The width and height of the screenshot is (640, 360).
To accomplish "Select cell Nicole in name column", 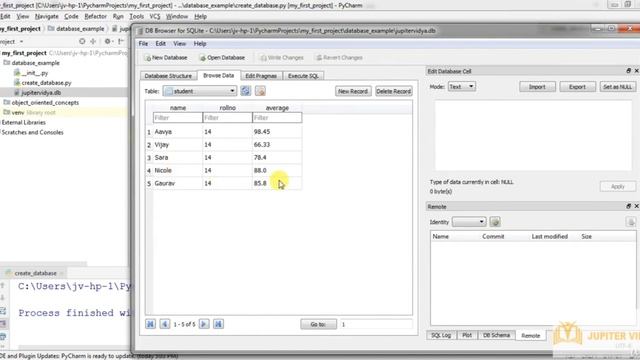I will tap(178, 170).
